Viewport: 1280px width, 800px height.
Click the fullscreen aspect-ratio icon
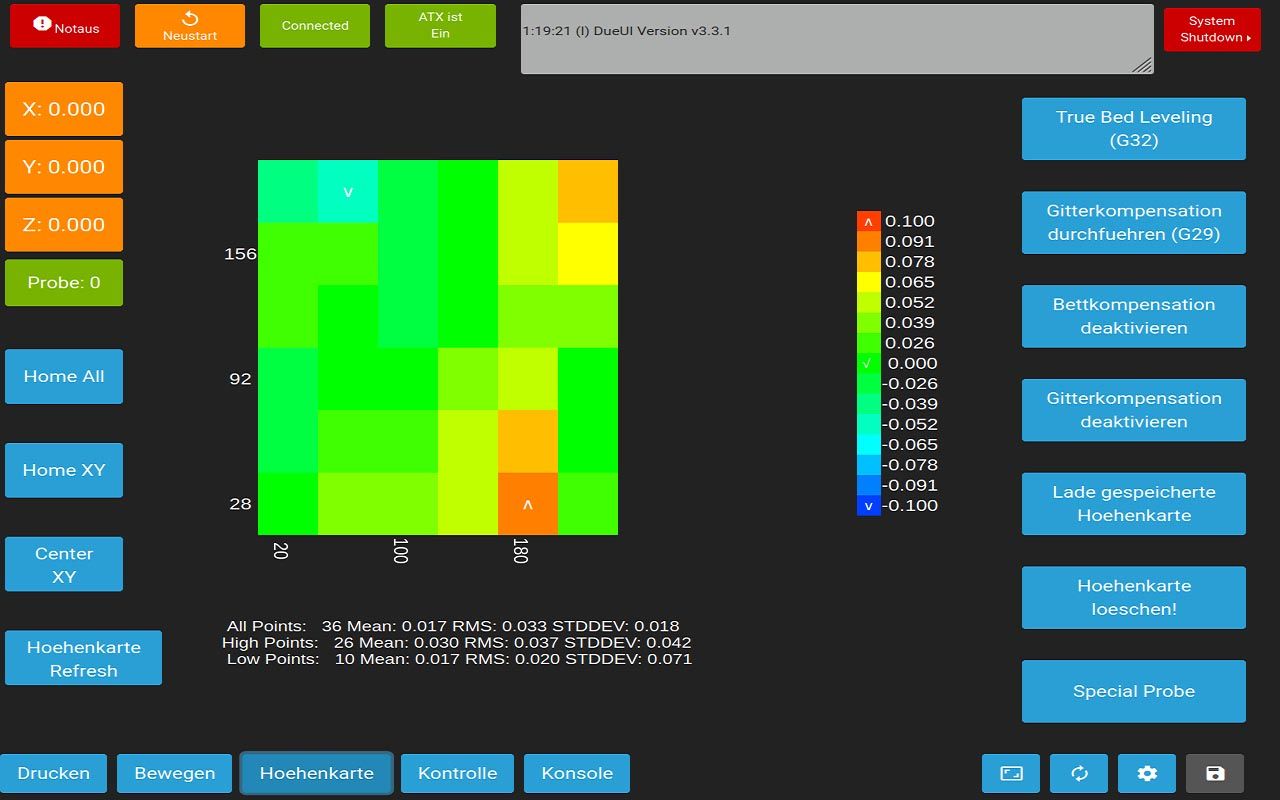(x=1012, y=773)
